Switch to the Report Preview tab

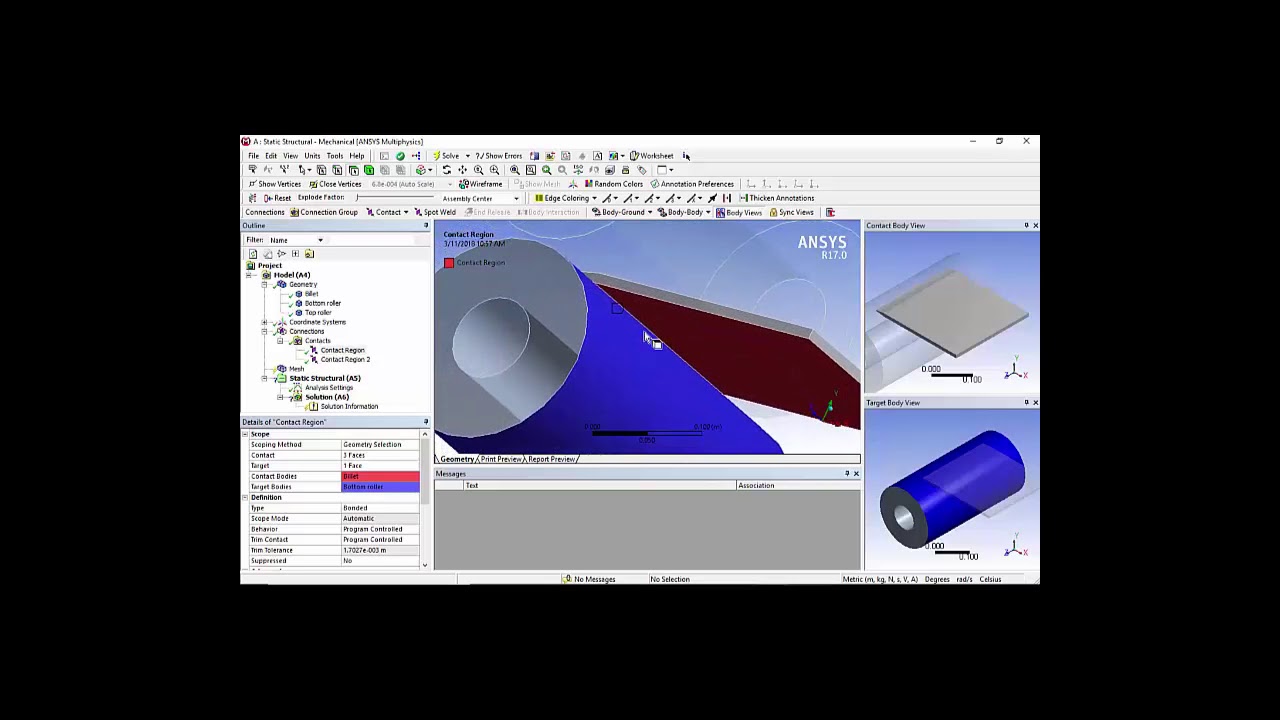pyautogui.click(x=552, y=459)
